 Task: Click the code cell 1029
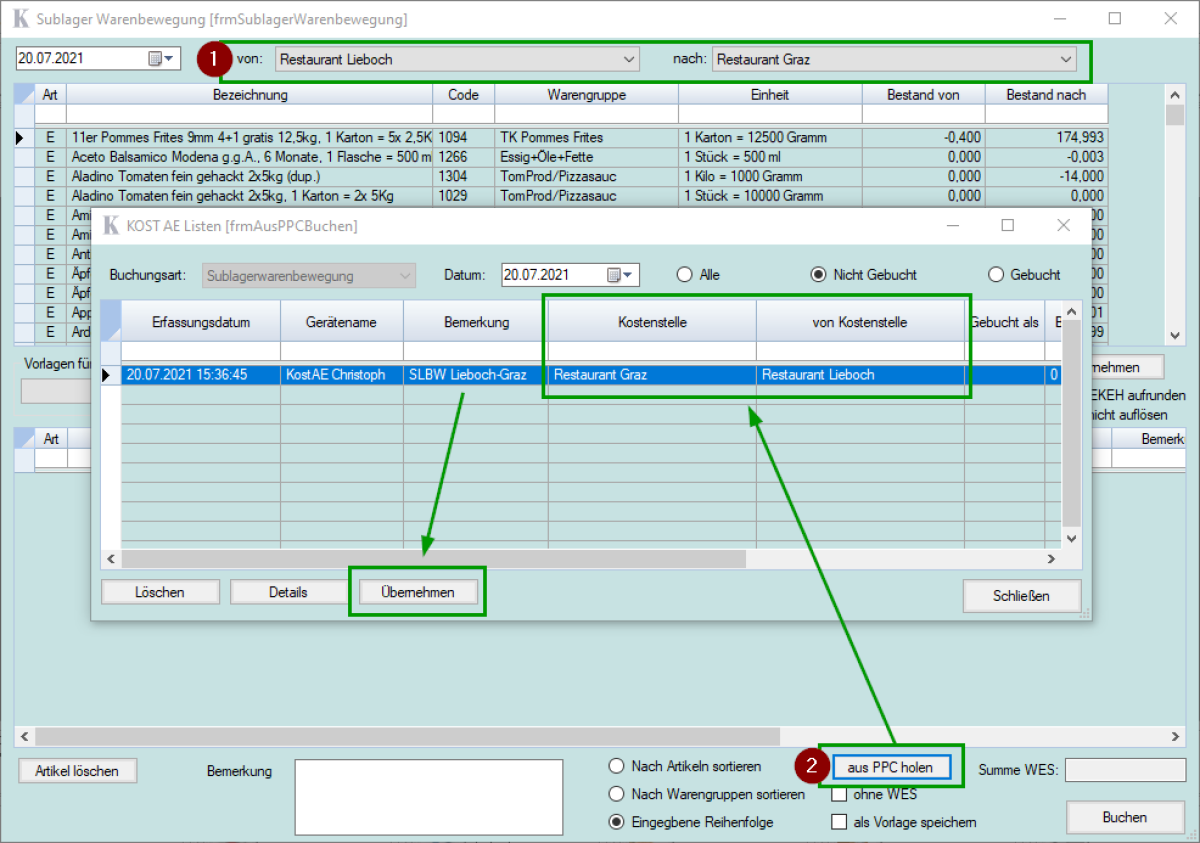[464, 196]
